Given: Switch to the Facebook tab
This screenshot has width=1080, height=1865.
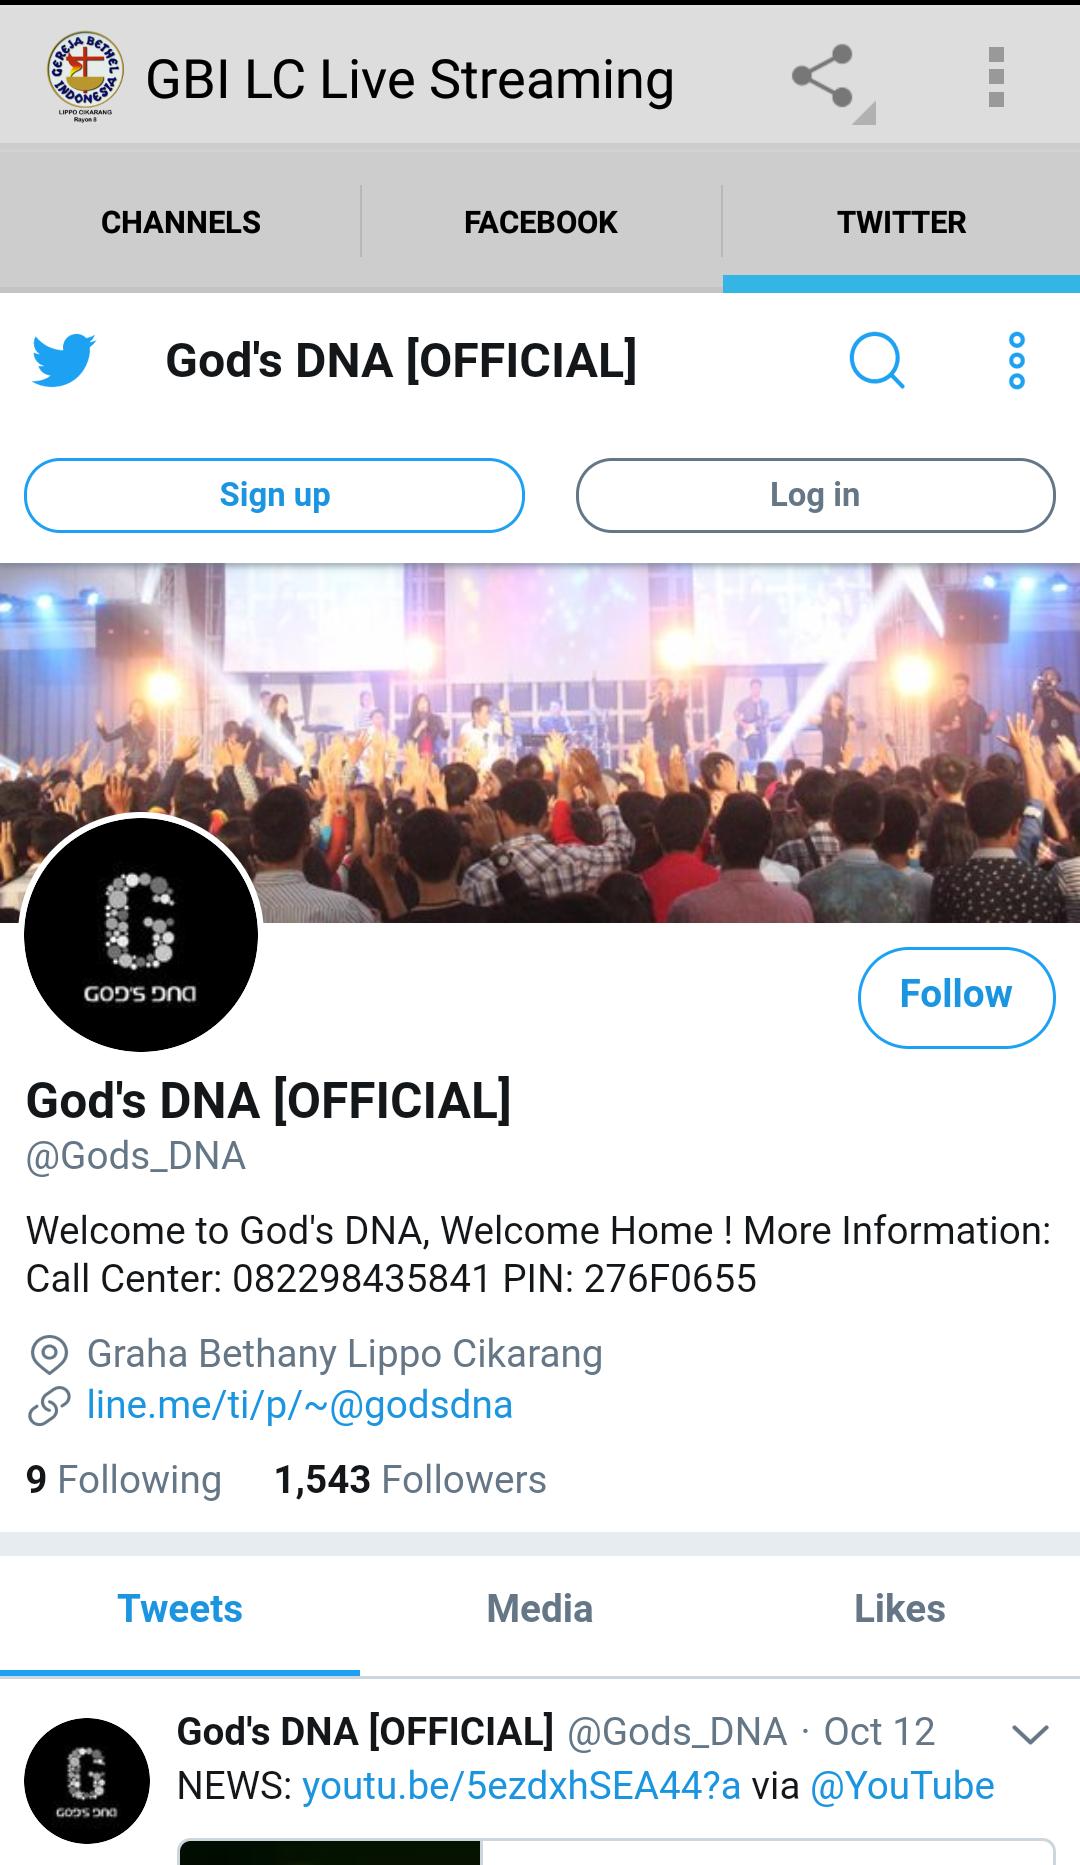Looking at the screenshot, I should 541,222.
